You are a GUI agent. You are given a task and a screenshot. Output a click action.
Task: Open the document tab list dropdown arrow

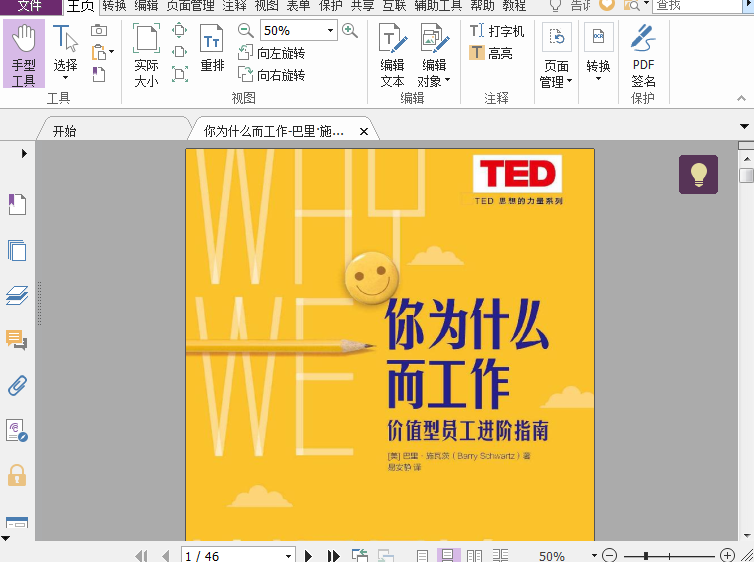tap(744, 126)
